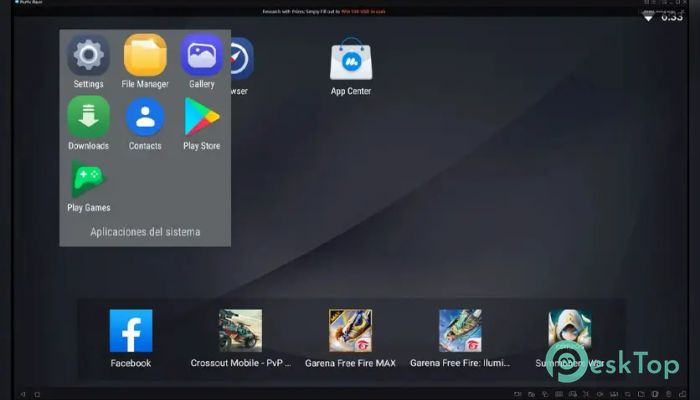Open Garena Free Fire: Ilumi... game
Image resolution: width=700 pixels, height=400 pixels.
[460, 331]
